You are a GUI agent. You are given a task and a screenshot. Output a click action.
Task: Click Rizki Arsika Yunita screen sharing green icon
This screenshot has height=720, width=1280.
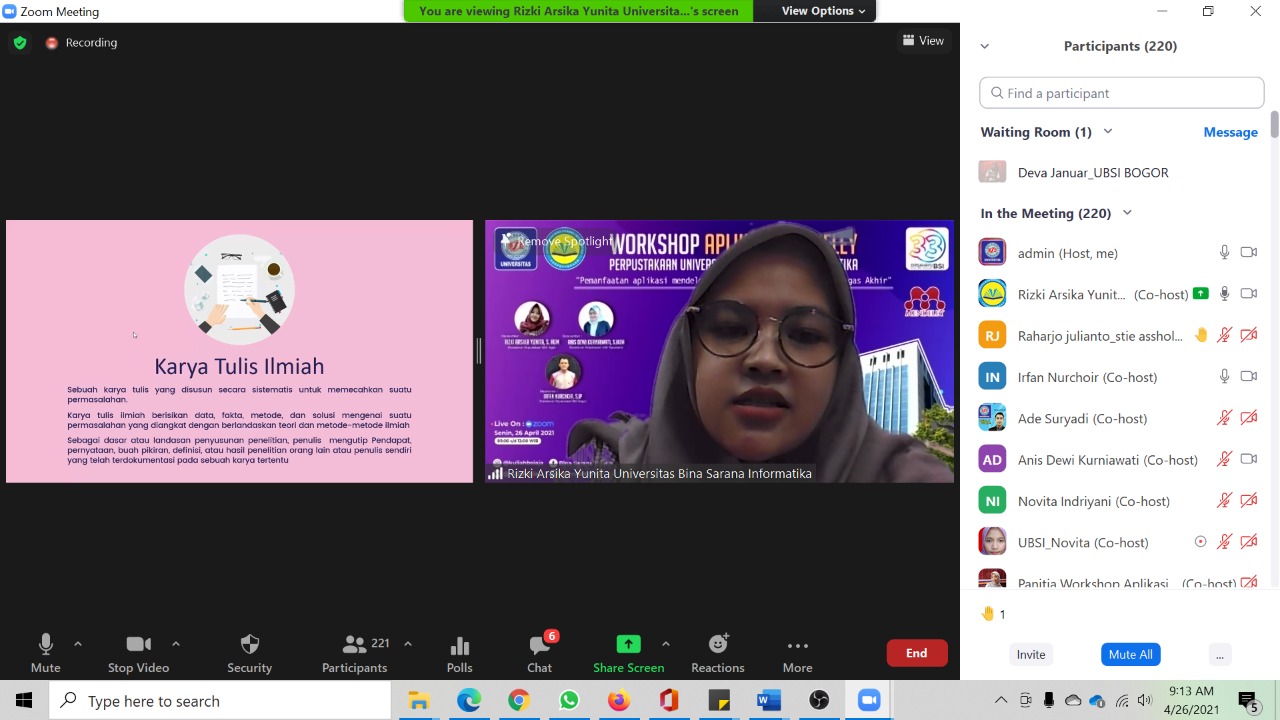[x=1201, y=294]
